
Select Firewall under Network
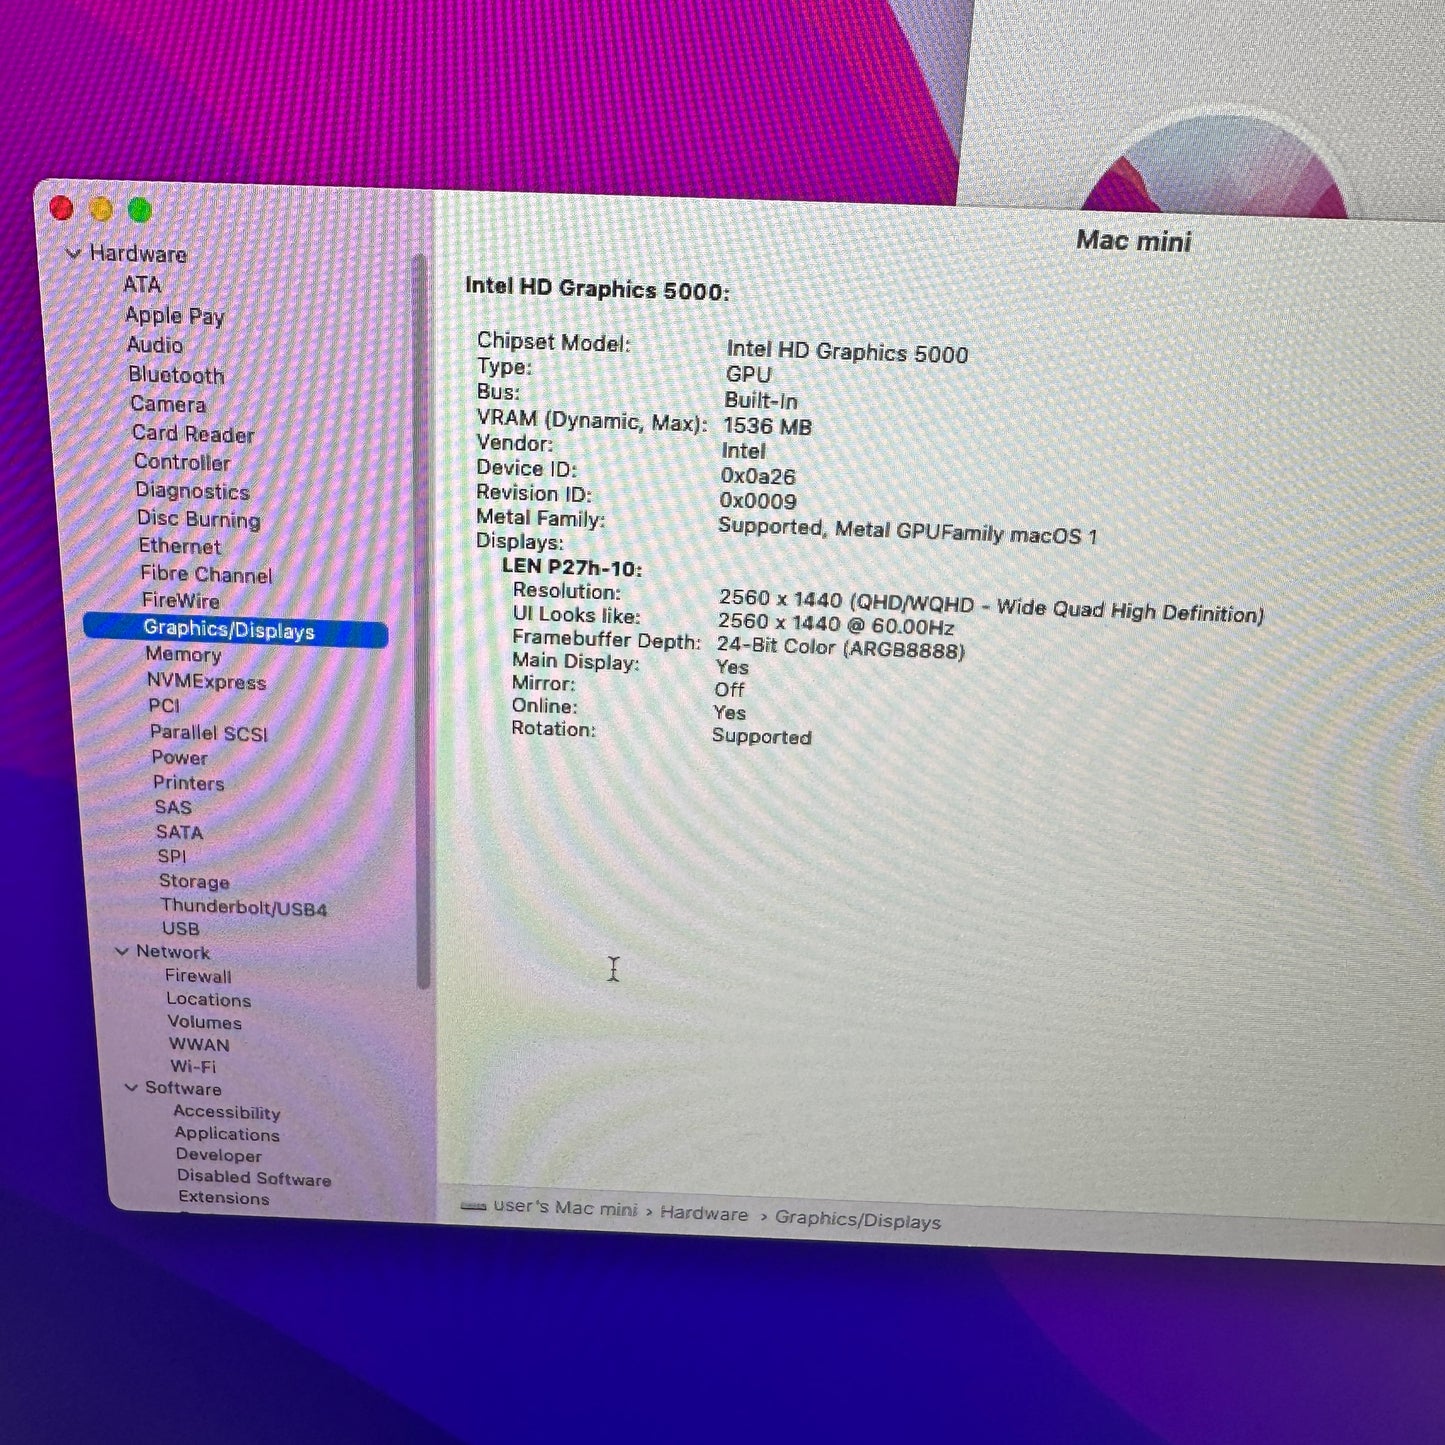(x=198, y=976)
